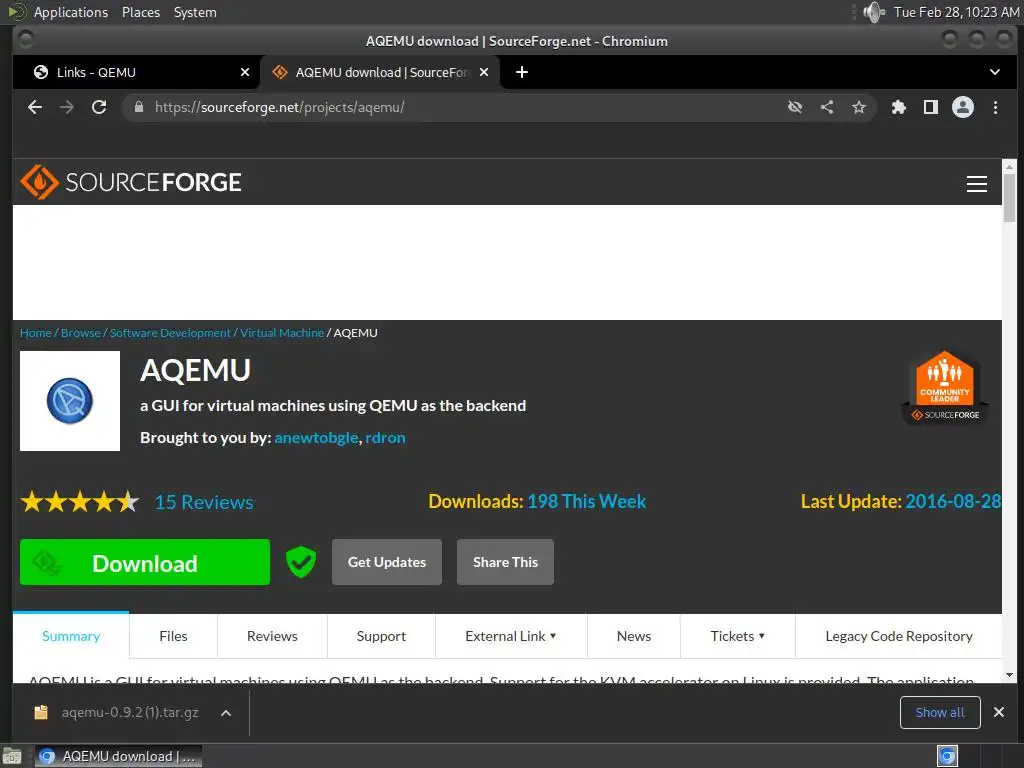Open the SourceForge hamburger menu
The image size is (1024, 768).
[x=976, y=184]
